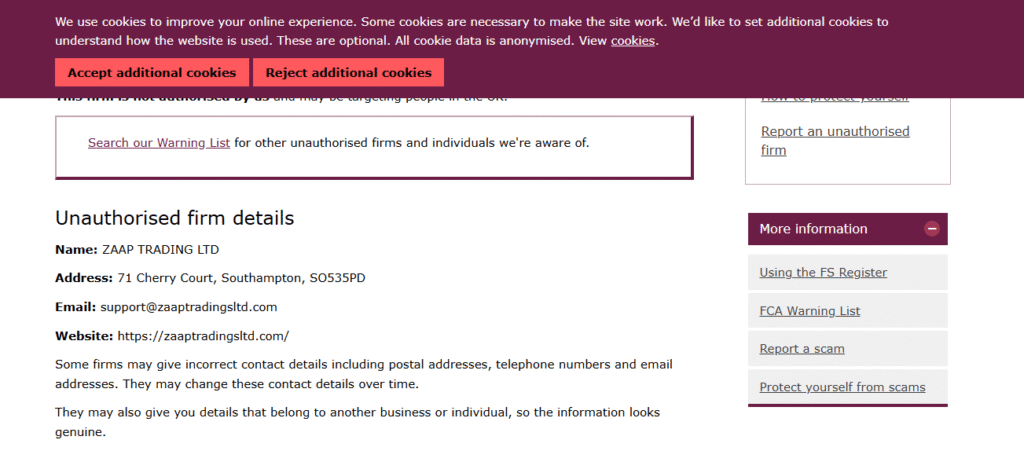Click the zaaptradingsltd.com website URL text
The width and height of the screenshot is (1024, 451).
(203, 337)
